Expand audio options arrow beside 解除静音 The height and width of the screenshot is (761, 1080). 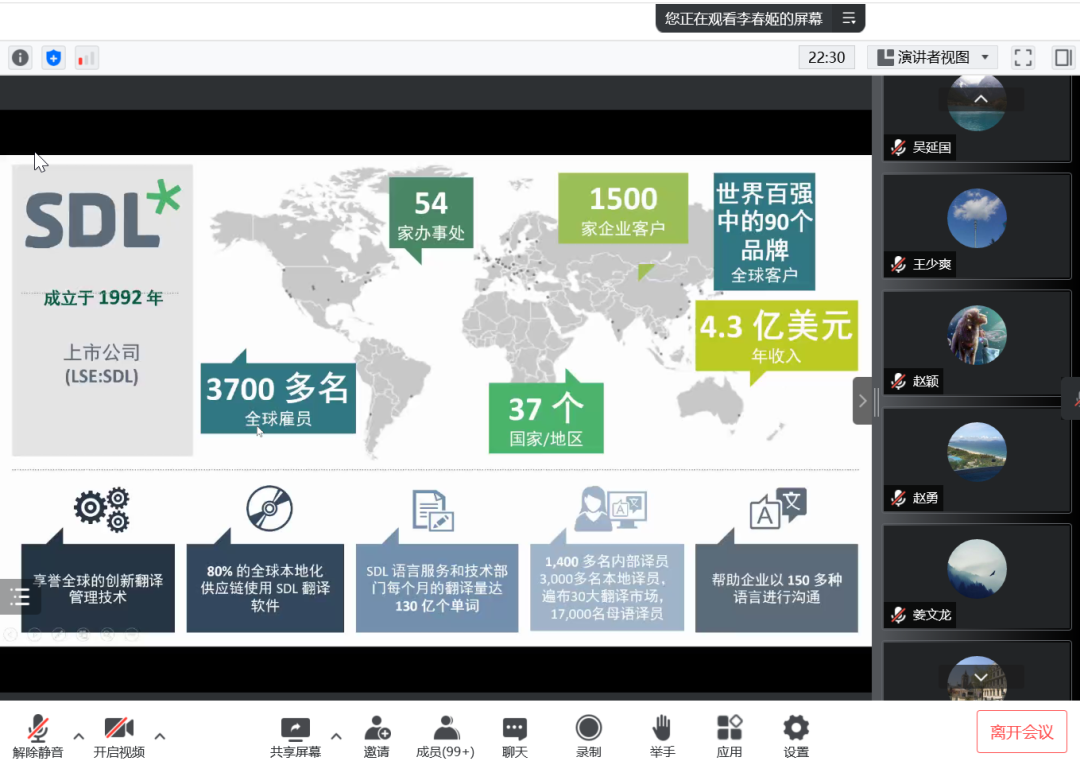pos(79,736)
